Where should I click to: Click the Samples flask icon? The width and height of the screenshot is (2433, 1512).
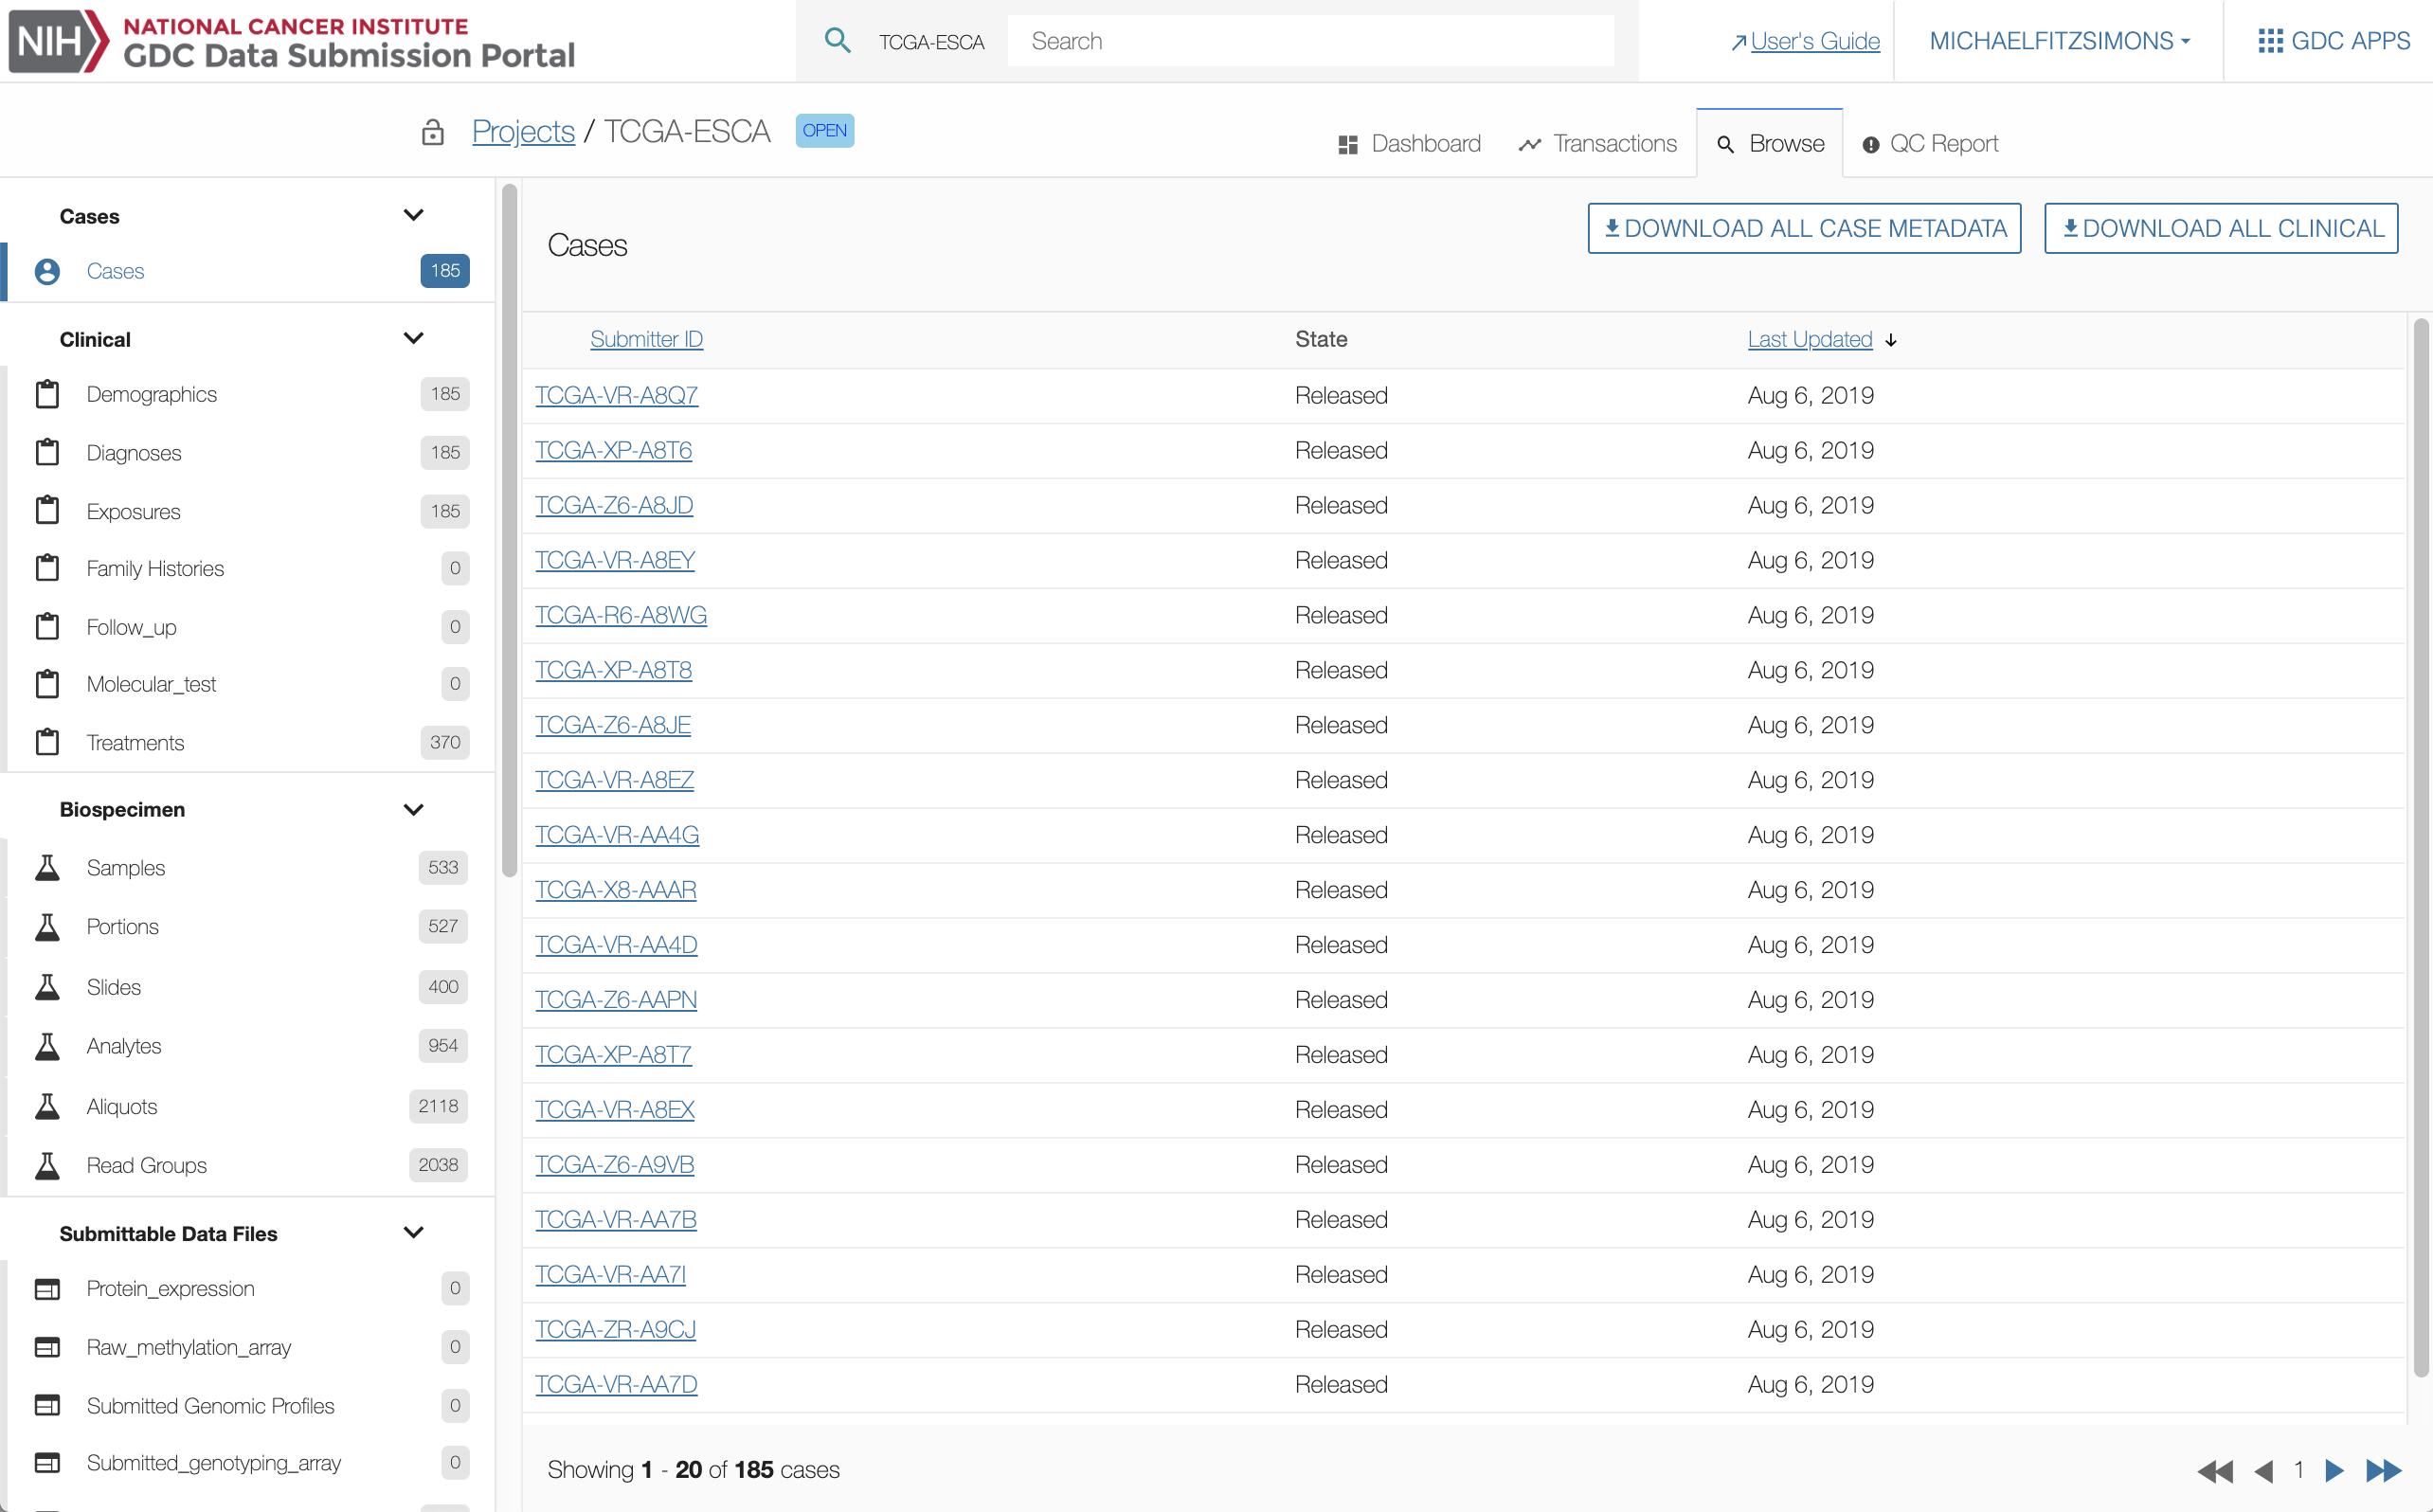coord(47,867)
